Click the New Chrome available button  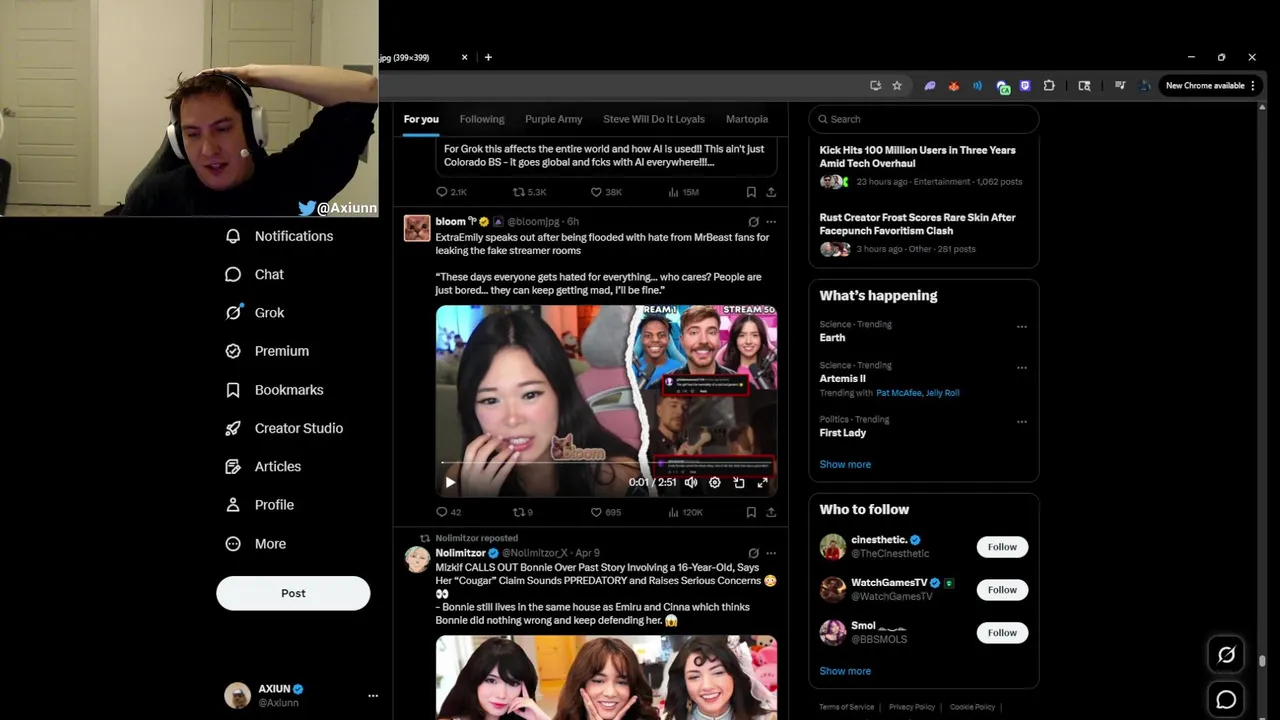click(x=1210, y=86)
